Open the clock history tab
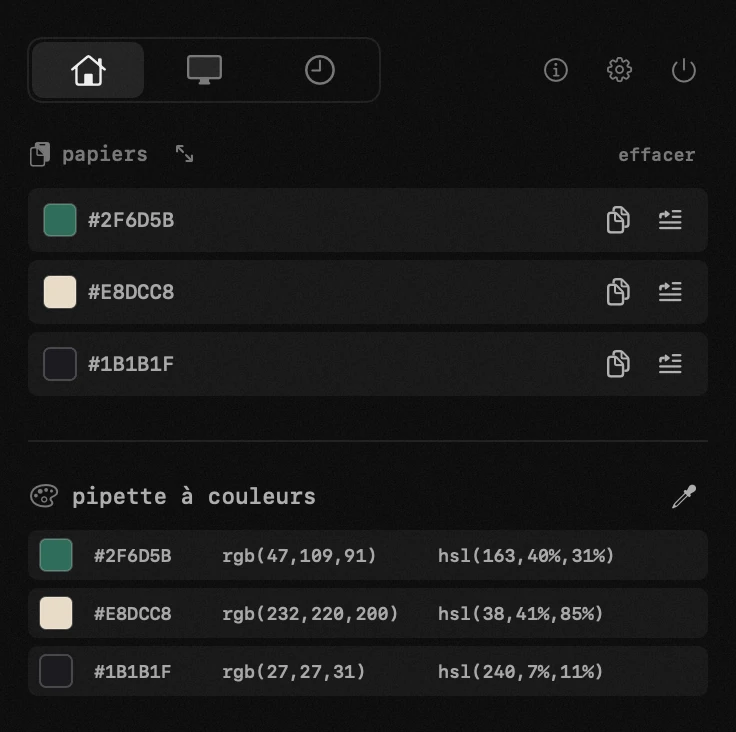Viewport: 736px width, 732px height. tap(320, 70)
